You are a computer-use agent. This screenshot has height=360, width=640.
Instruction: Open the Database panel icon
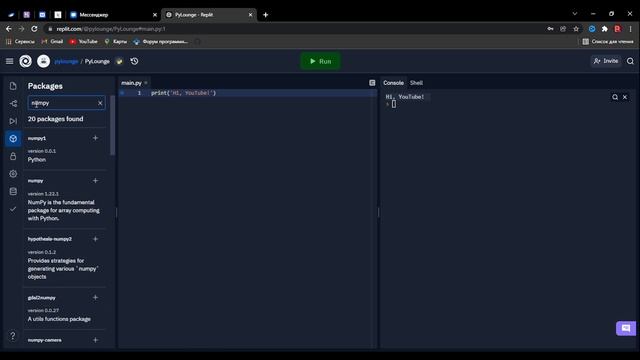point(13,191)
